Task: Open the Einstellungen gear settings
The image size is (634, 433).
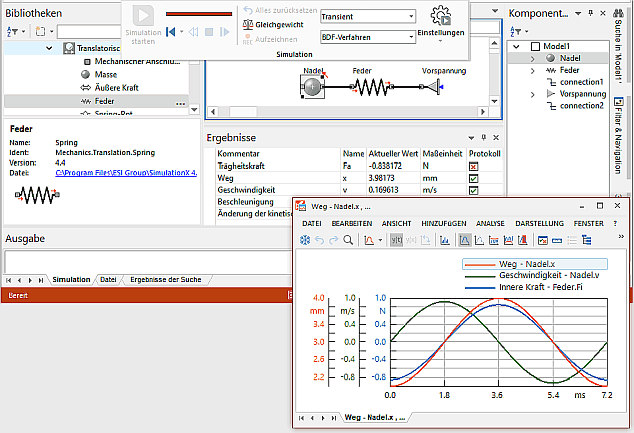Action: 441,16
